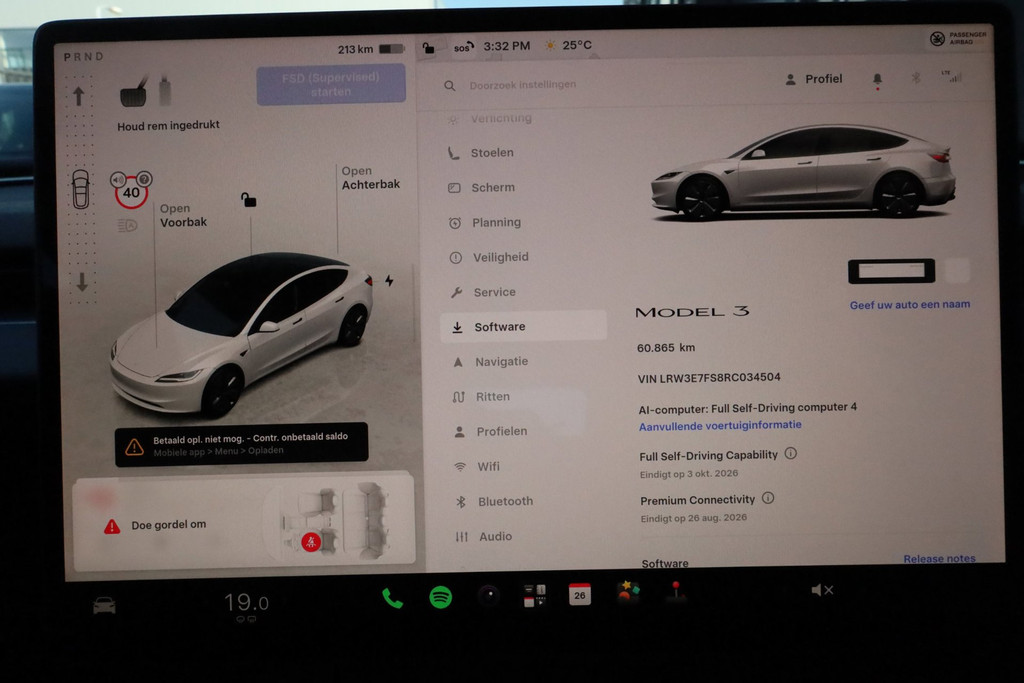Open the Profiel profile menu
The image size is (1024, 683).
pos(814,79)
